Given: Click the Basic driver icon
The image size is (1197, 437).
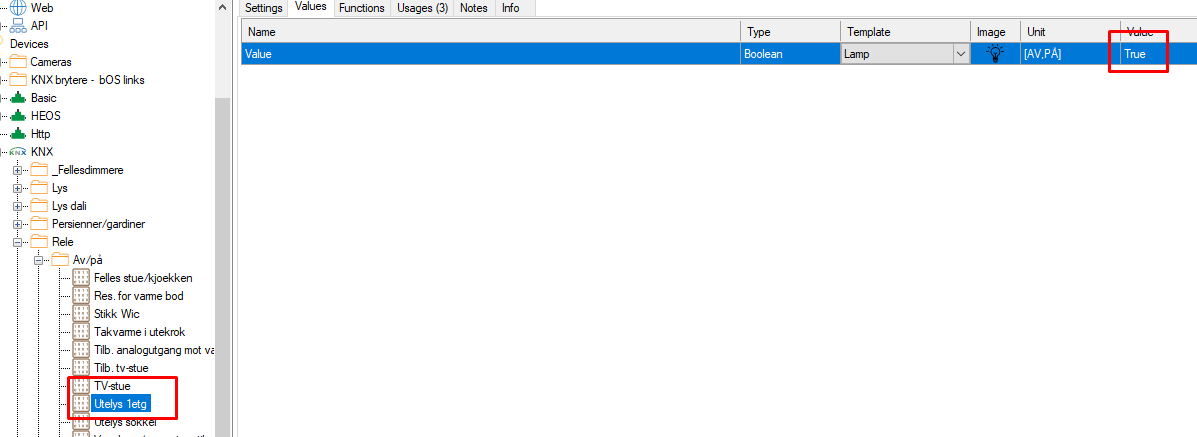Looking at the screenshot, I should point(18,98).
